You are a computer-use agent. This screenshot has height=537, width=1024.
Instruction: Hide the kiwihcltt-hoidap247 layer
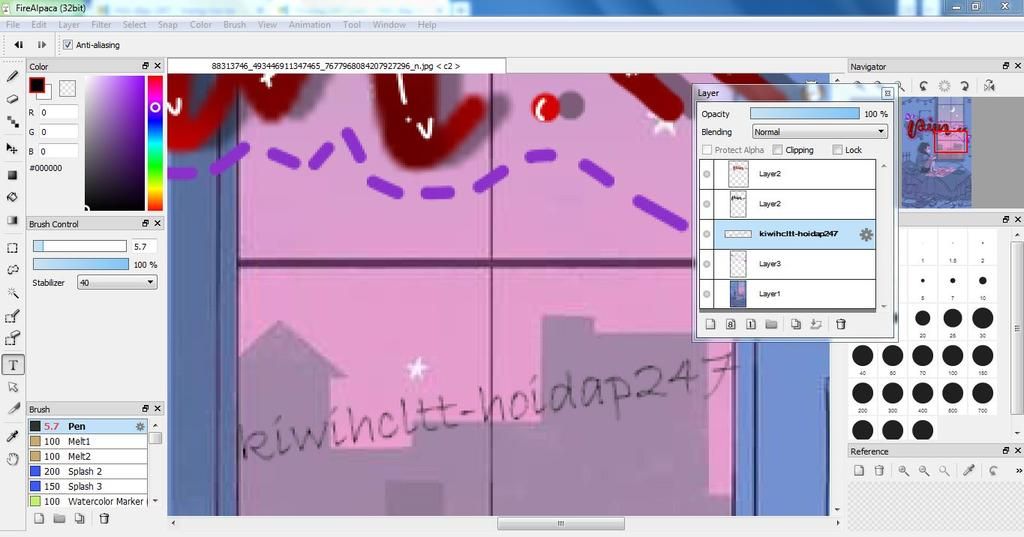[x=707, y=234]
